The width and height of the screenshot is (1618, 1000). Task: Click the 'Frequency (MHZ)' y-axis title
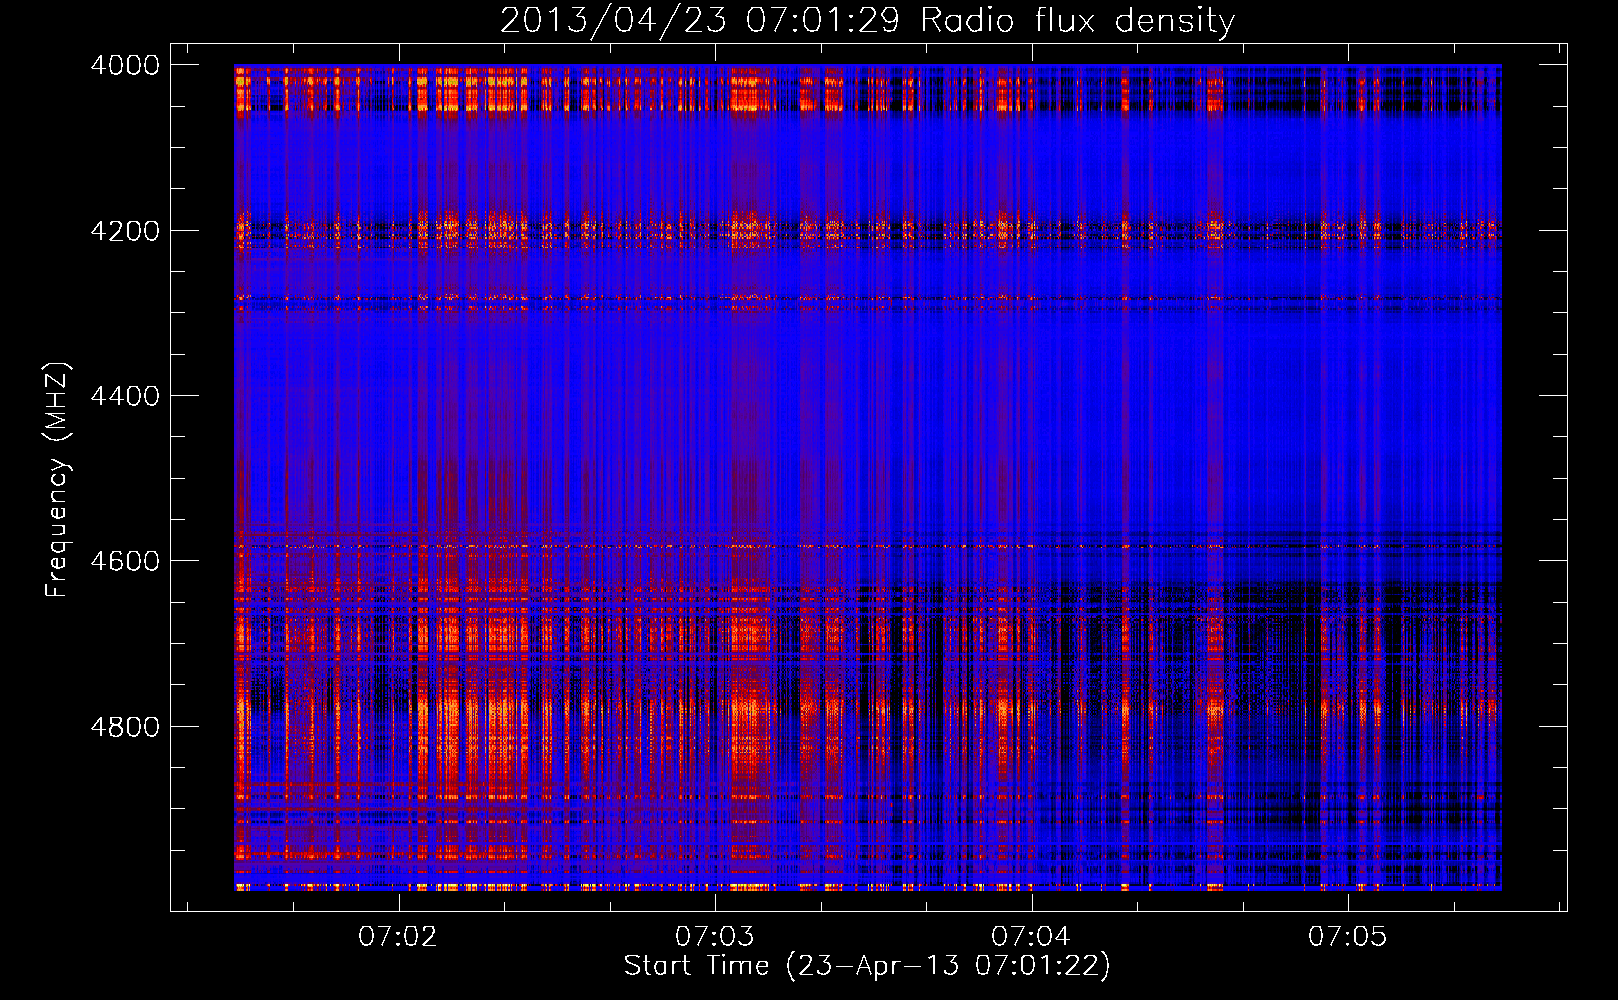[x=57, y=480]
